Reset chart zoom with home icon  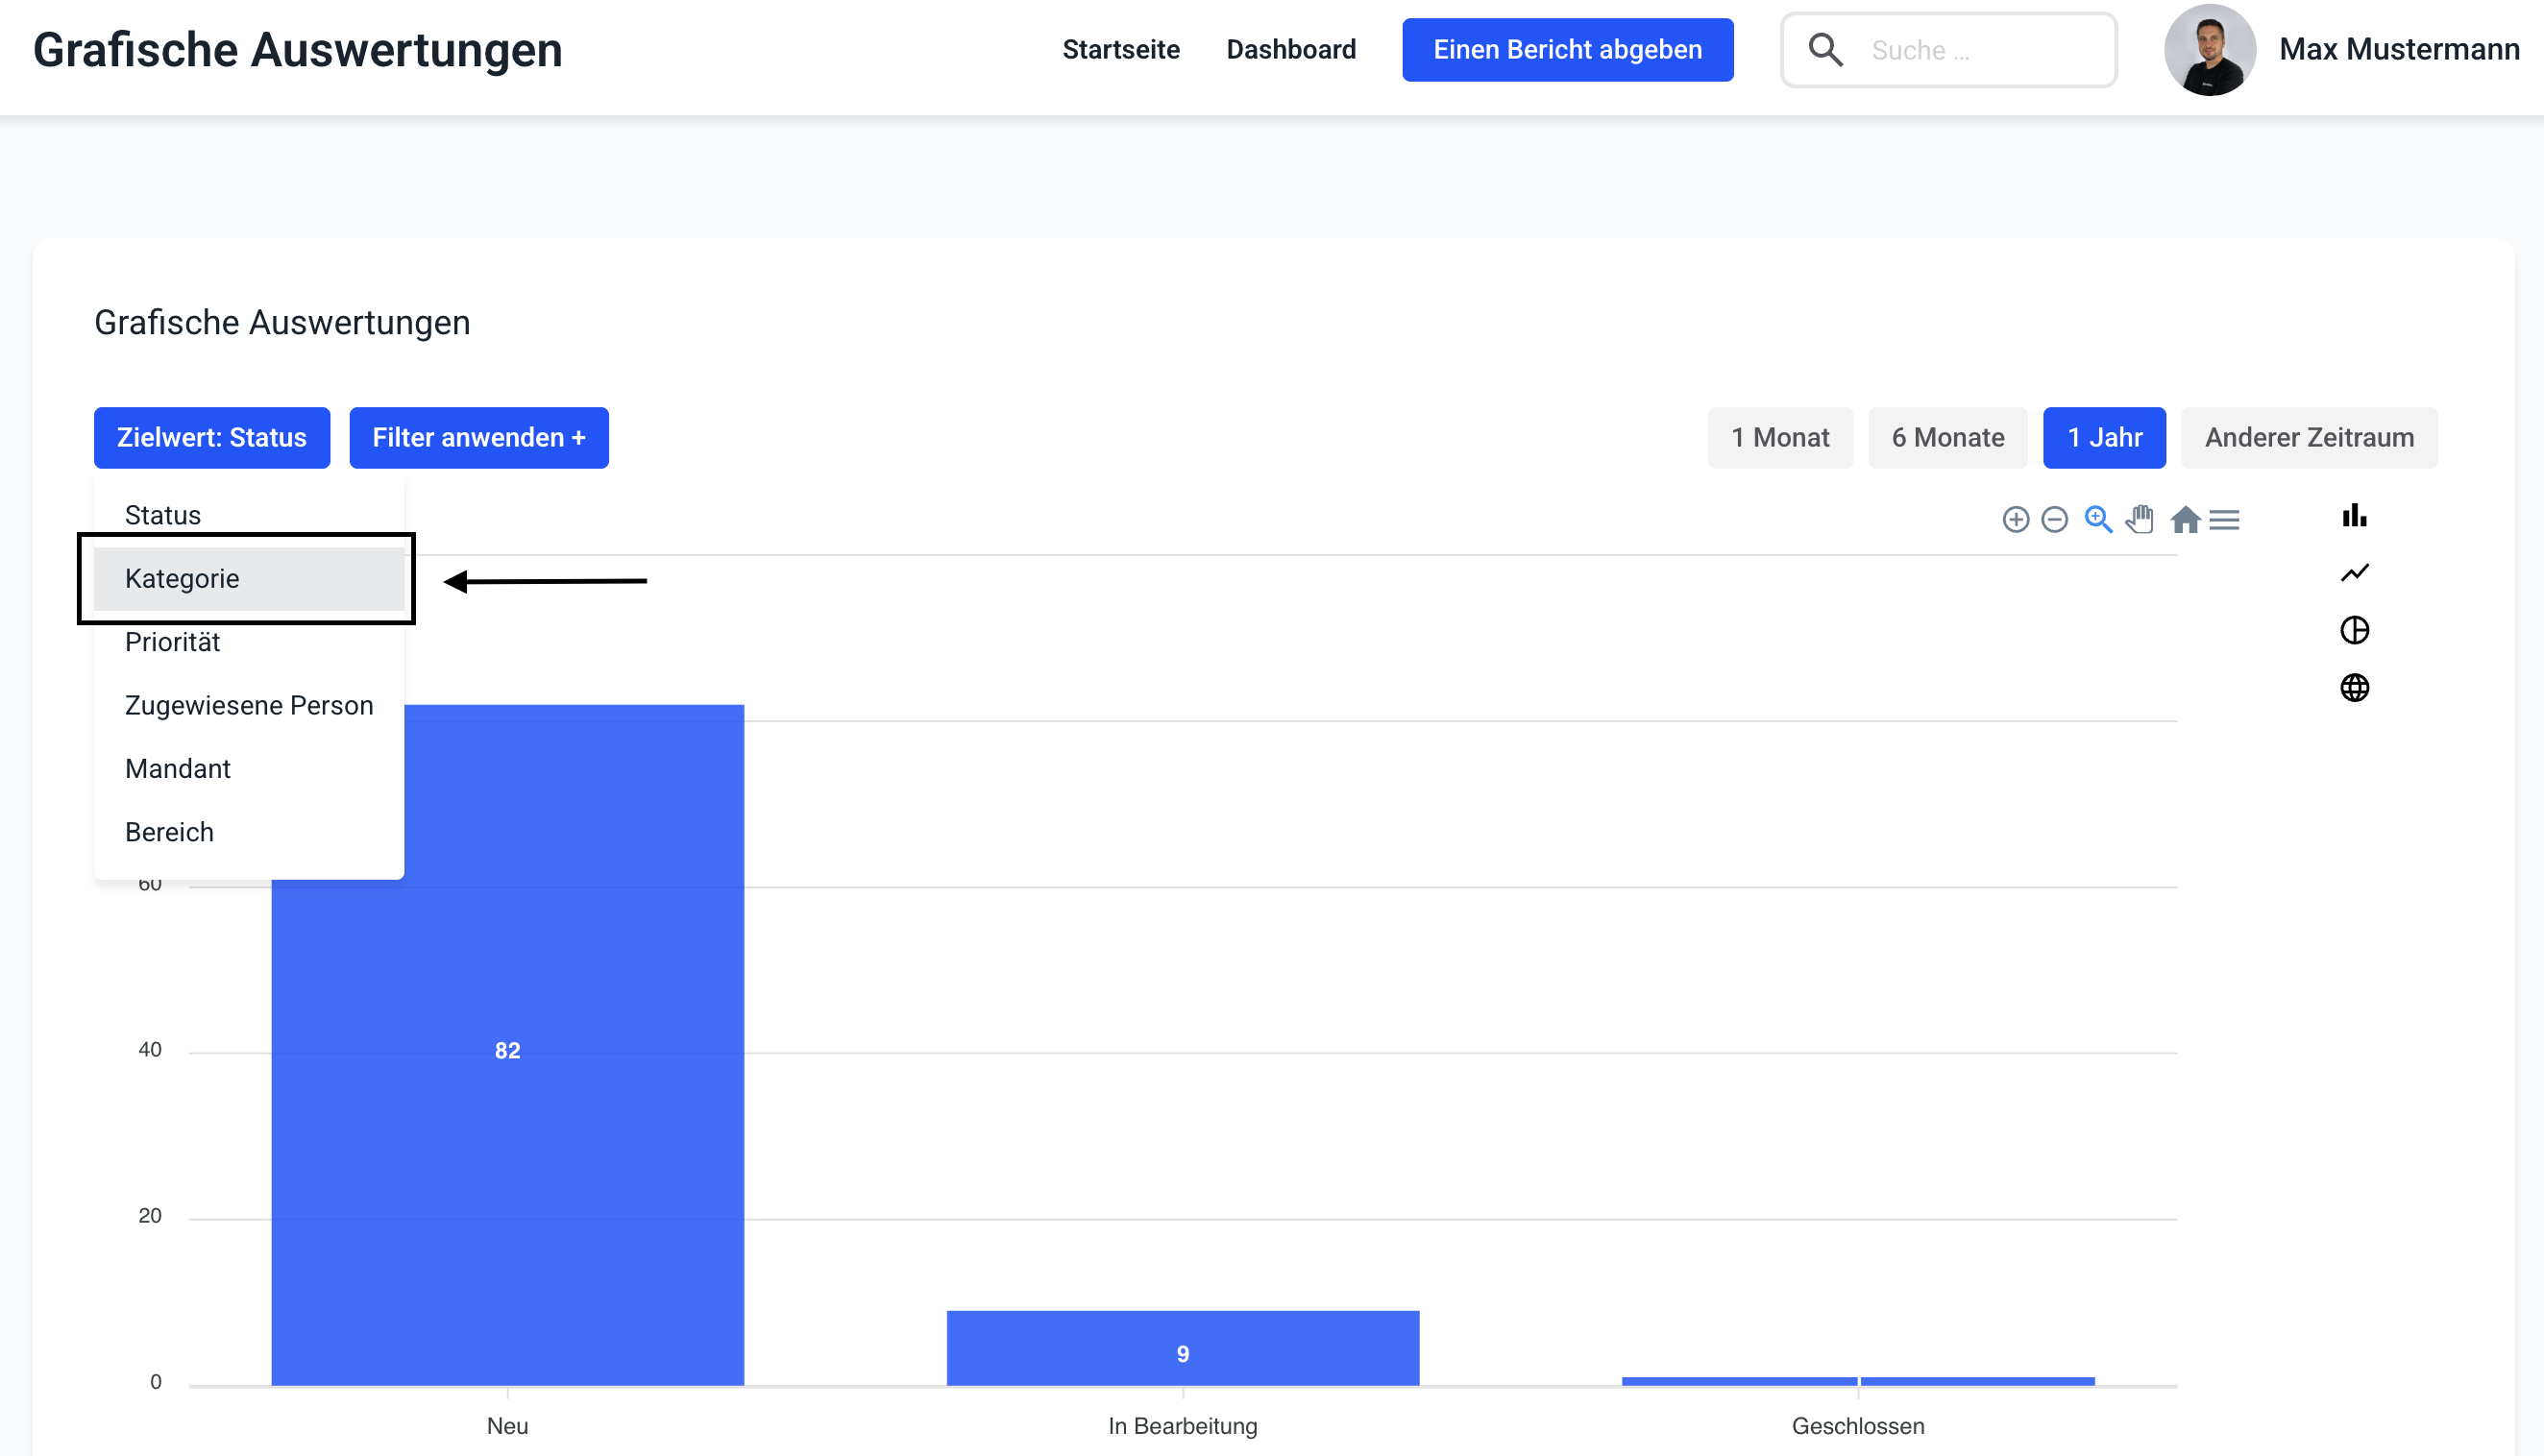pyautogui.click(x=2185, y=520)
